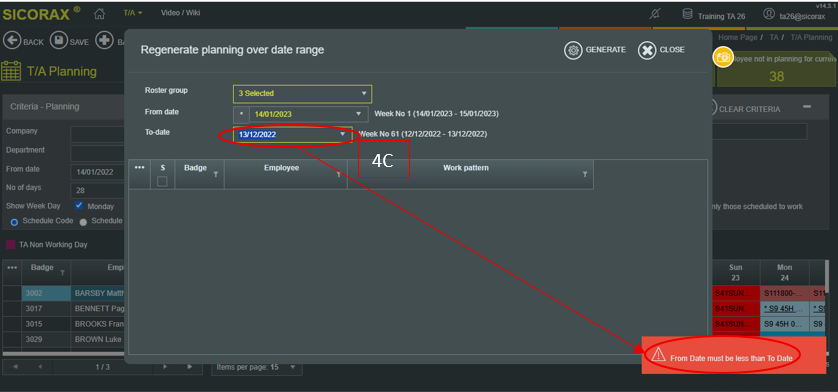Viewport: 838px width, 392px height.
Task: Dismiss the From Date must be less error toast
Action: coord(733,355)
